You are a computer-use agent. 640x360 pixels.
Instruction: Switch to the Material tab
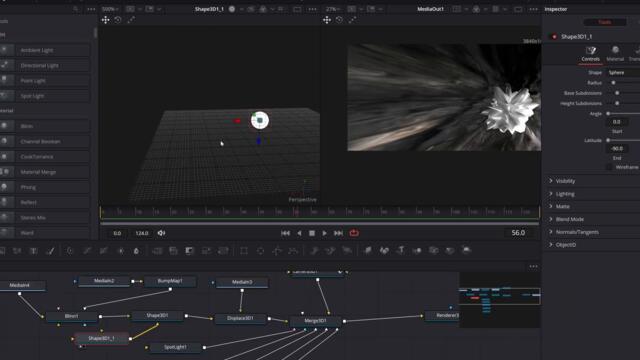pyautogui.click(x=615, y=54)
